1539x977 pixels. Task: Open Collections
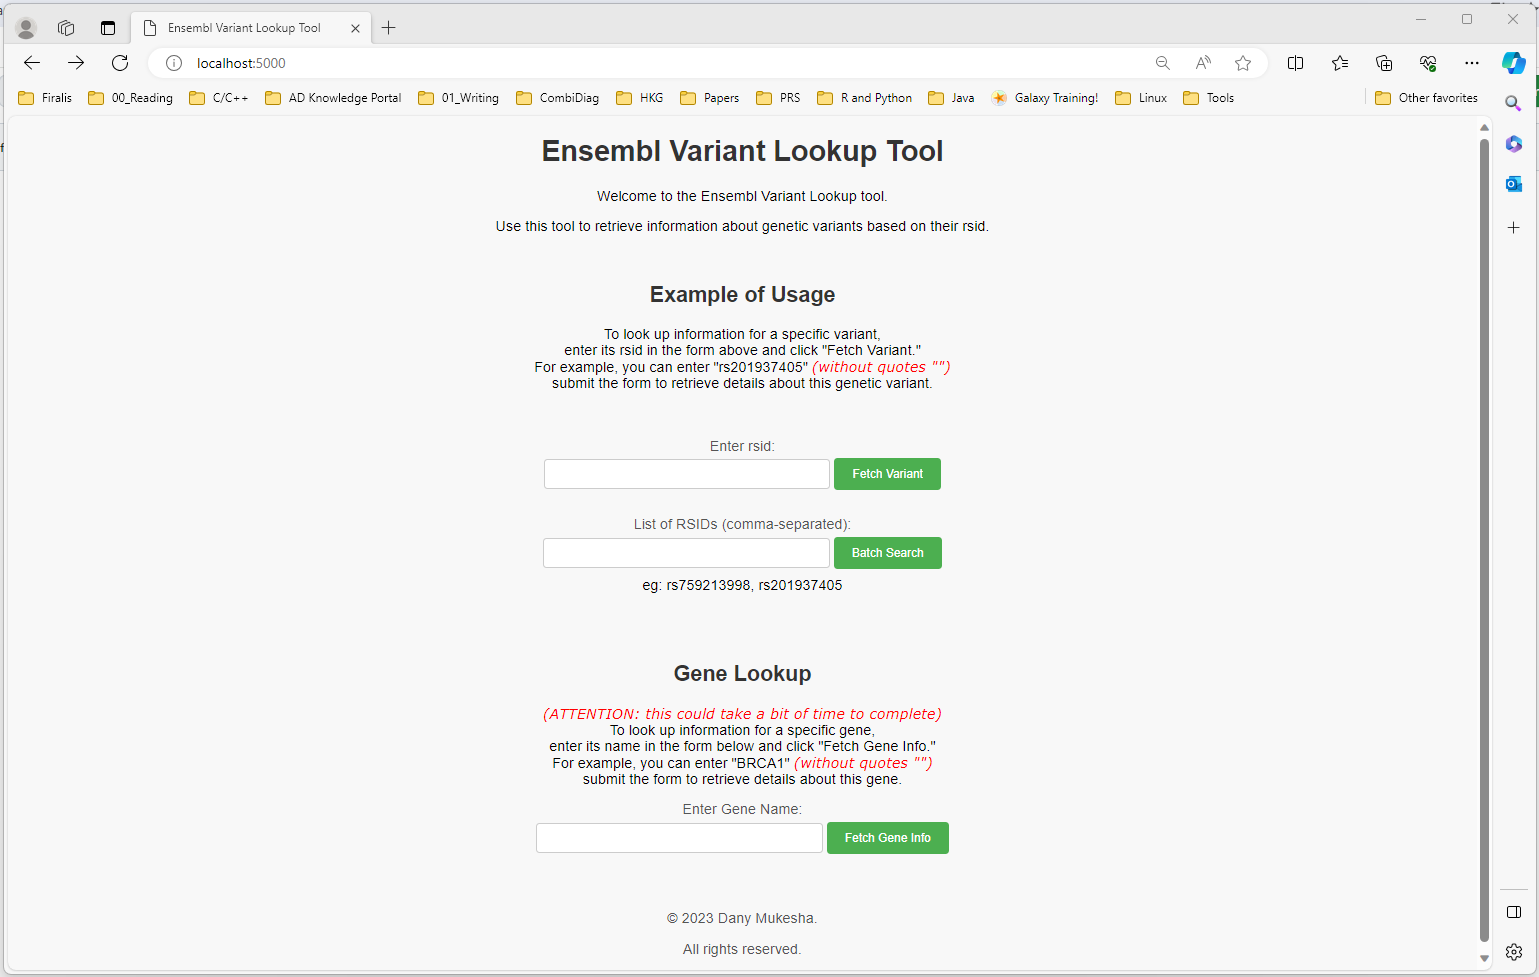click(1384, 62)
